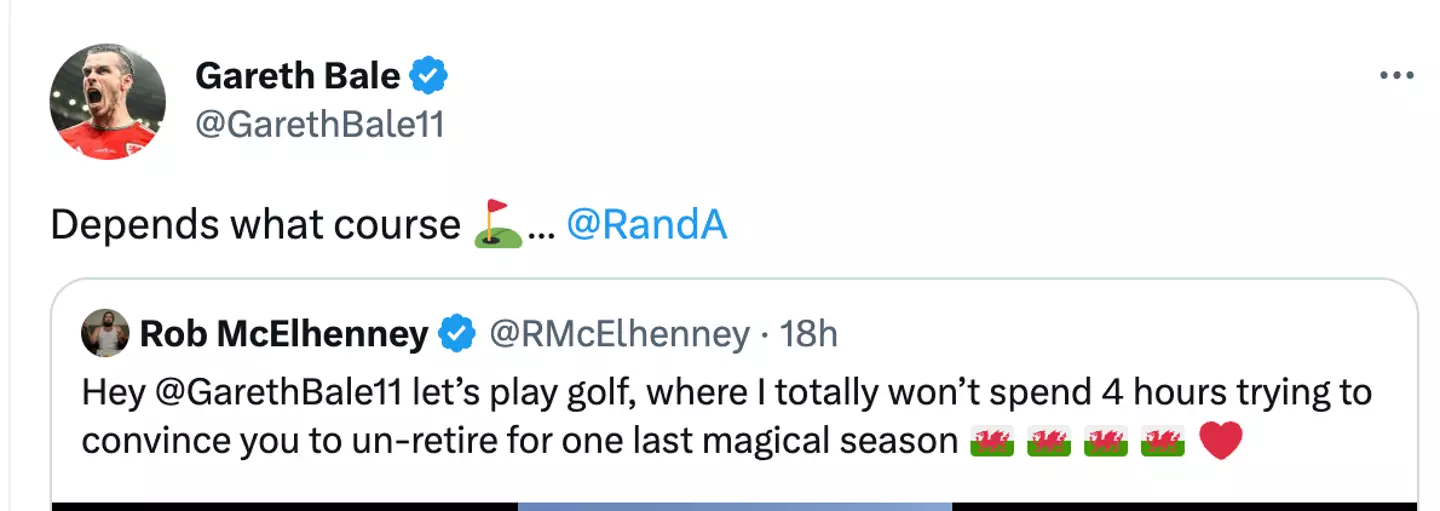1440x511 pixels.
Task: Click the first Wales flag emoji
Action: point(992,441)
